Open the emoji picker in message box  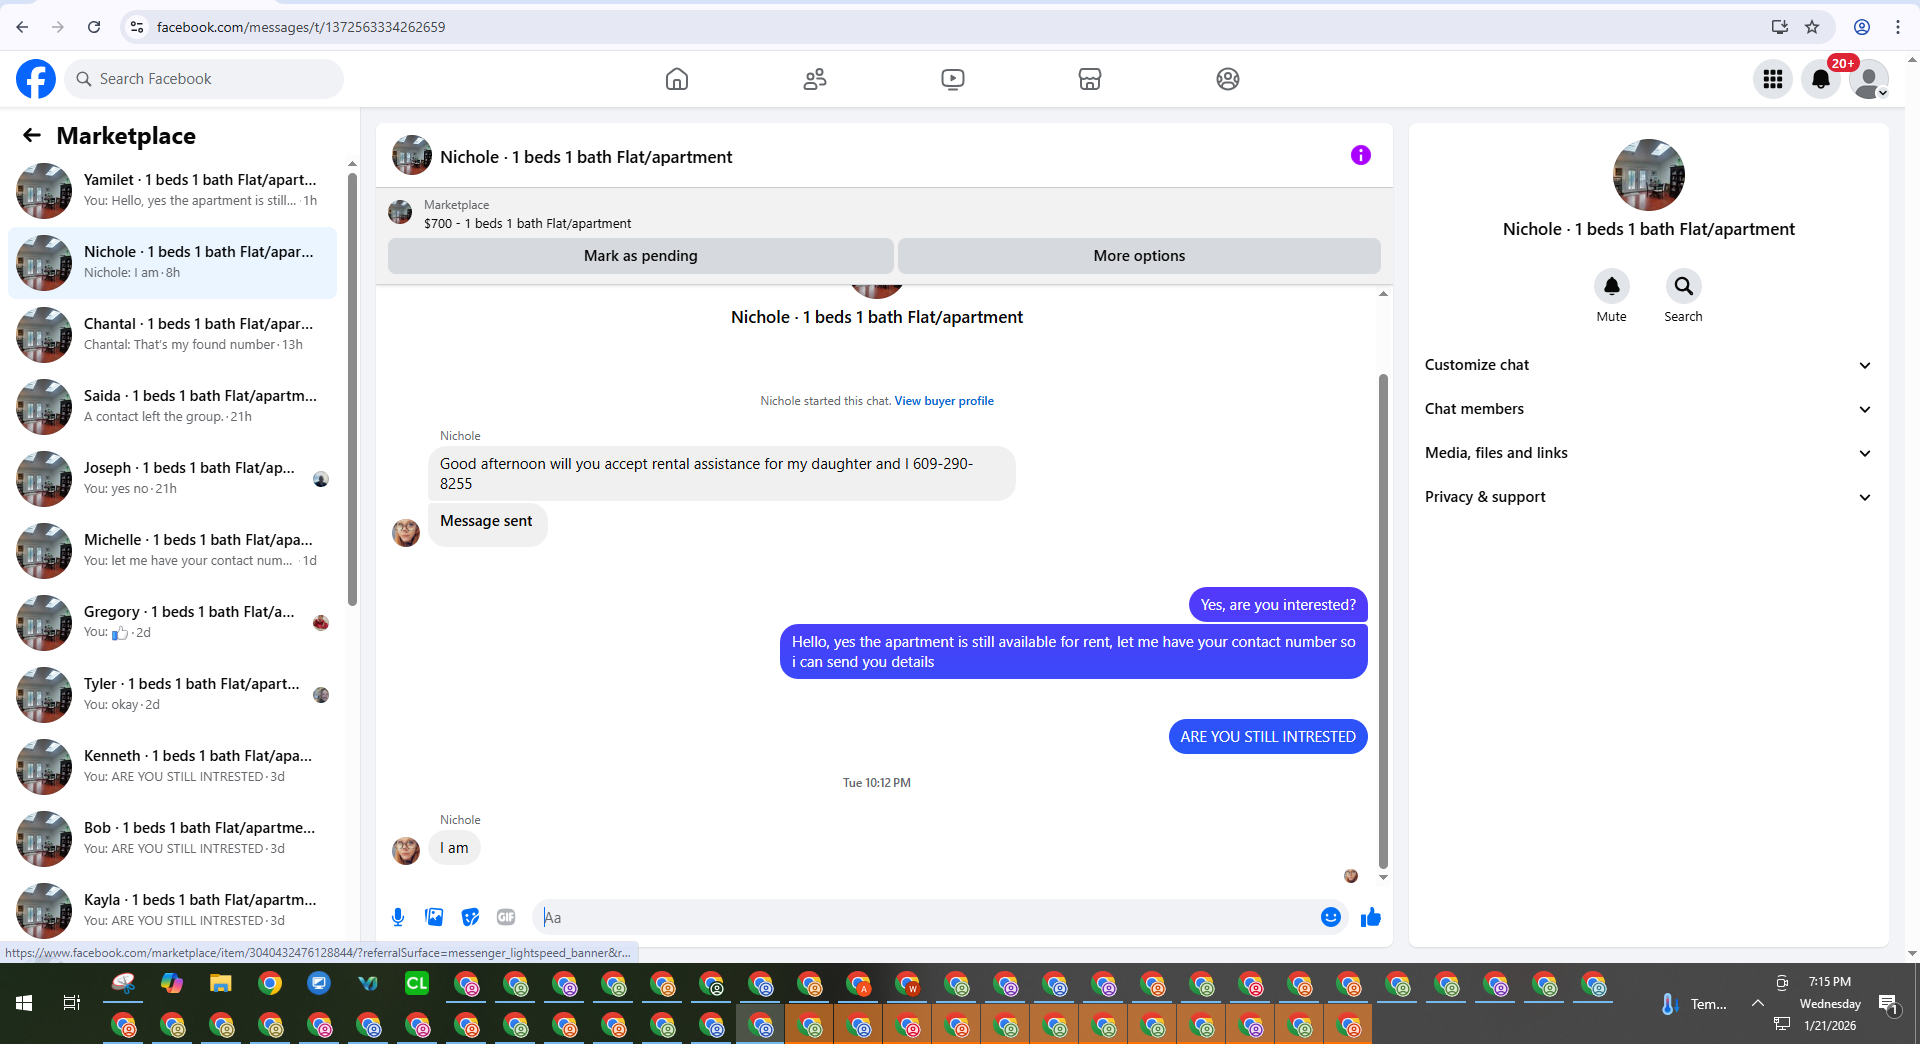point(1330,917)
